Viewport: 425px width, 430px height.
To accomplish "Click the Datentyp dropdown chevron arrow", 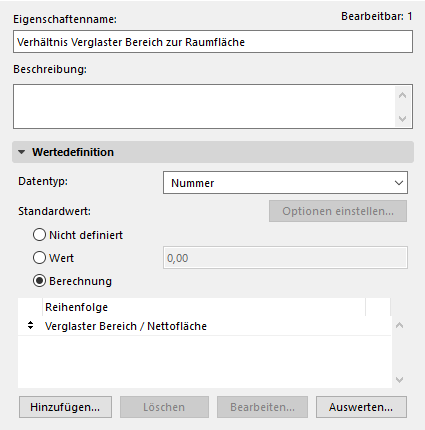I will click(x=399, y=183).
